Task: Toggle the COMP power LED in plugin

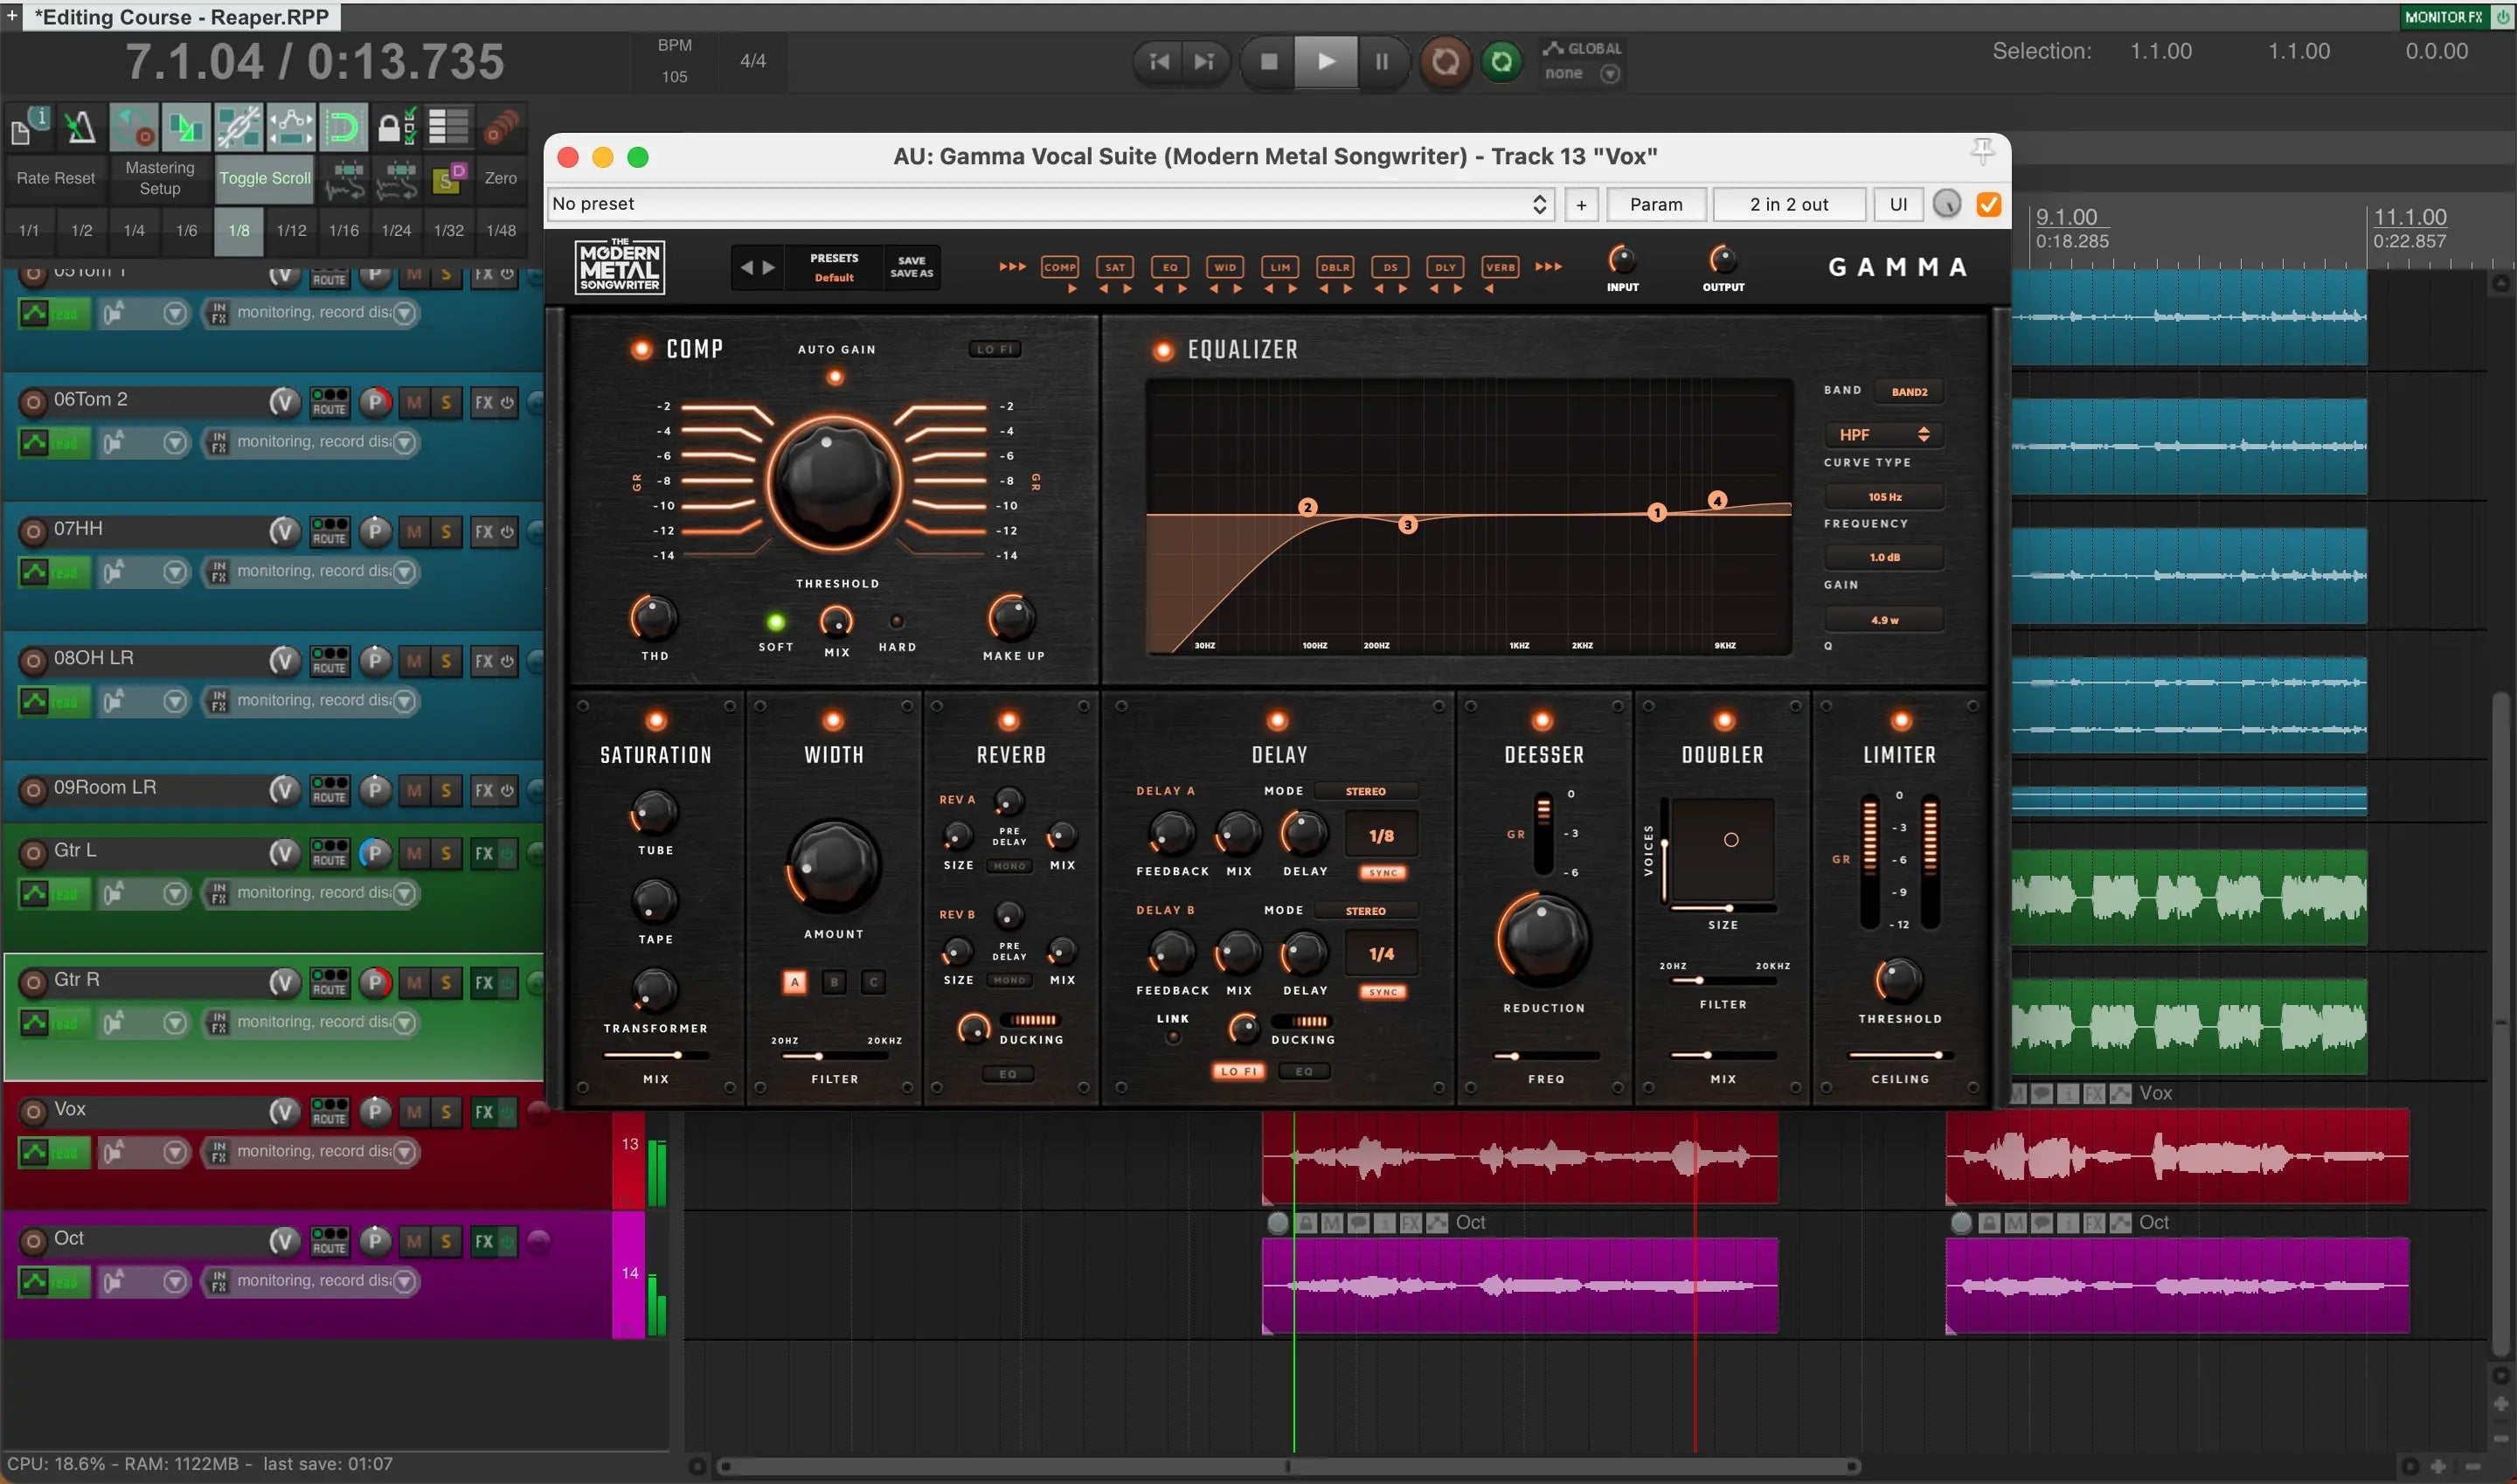Action: 641,349
